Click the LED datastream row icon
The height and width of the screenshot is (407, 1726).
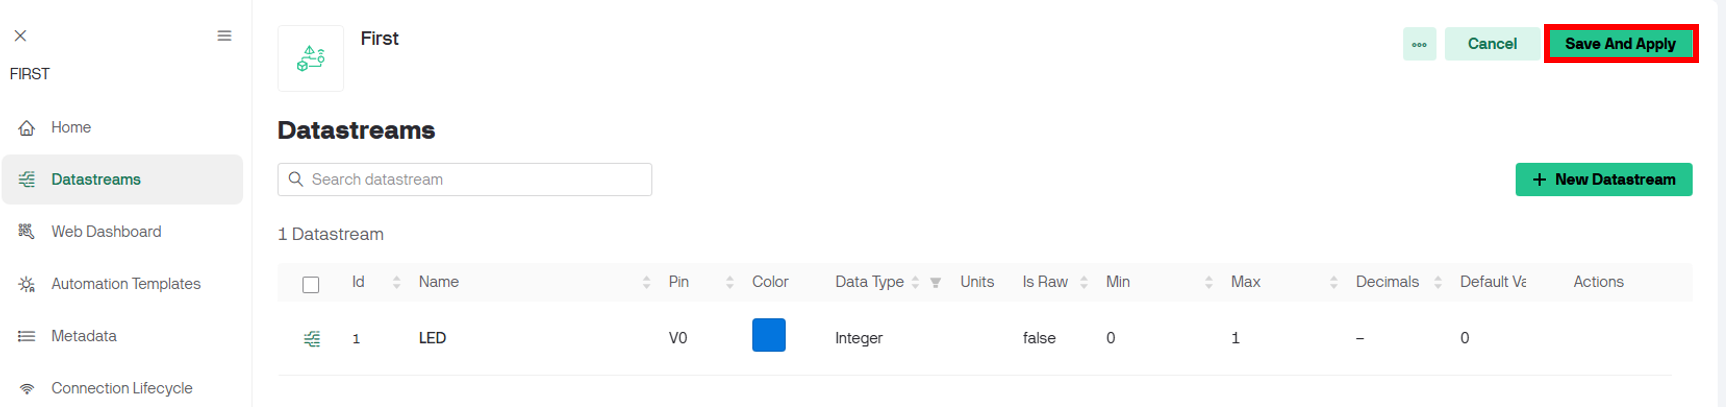[x=312, y=339]
